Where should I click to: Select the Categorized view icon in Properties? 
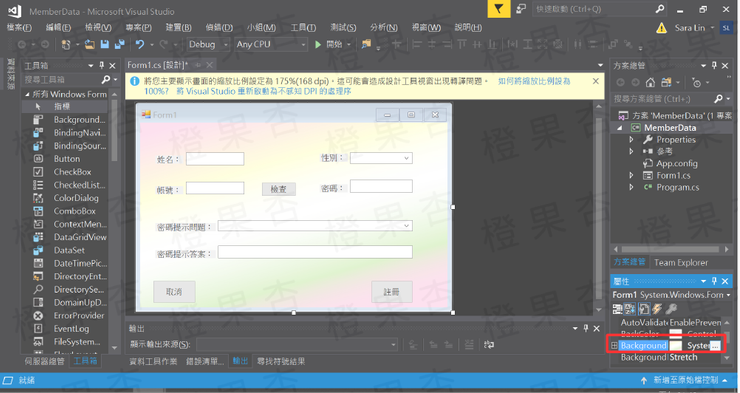click(617, 309)
